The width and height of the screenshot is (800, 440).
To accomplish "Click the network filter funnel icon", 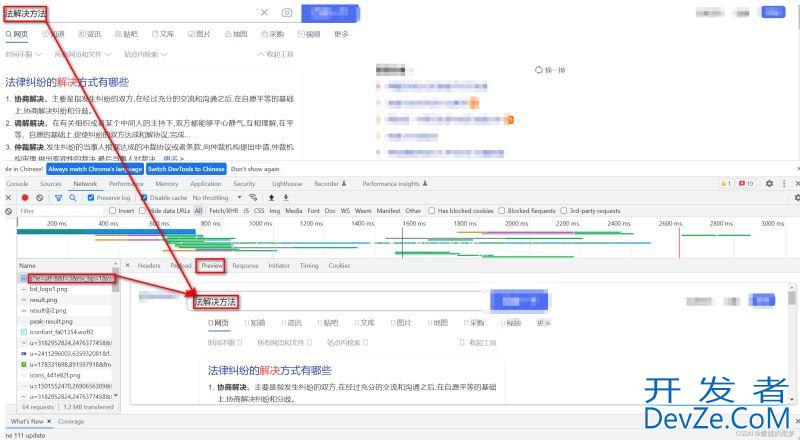I will [57, 198].
